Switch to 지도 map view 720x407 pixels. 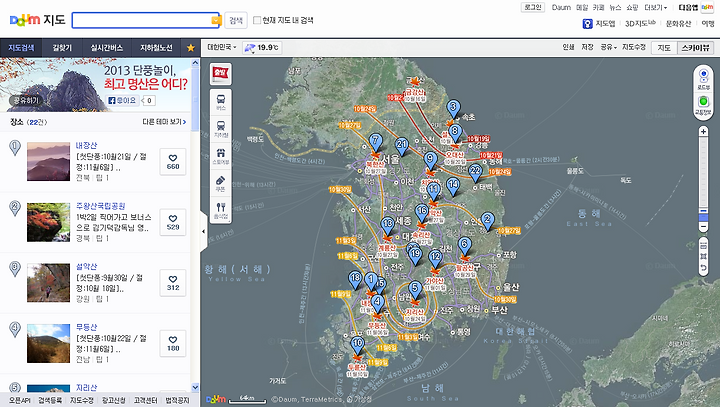pyautogui.click(x=664, y=47)
